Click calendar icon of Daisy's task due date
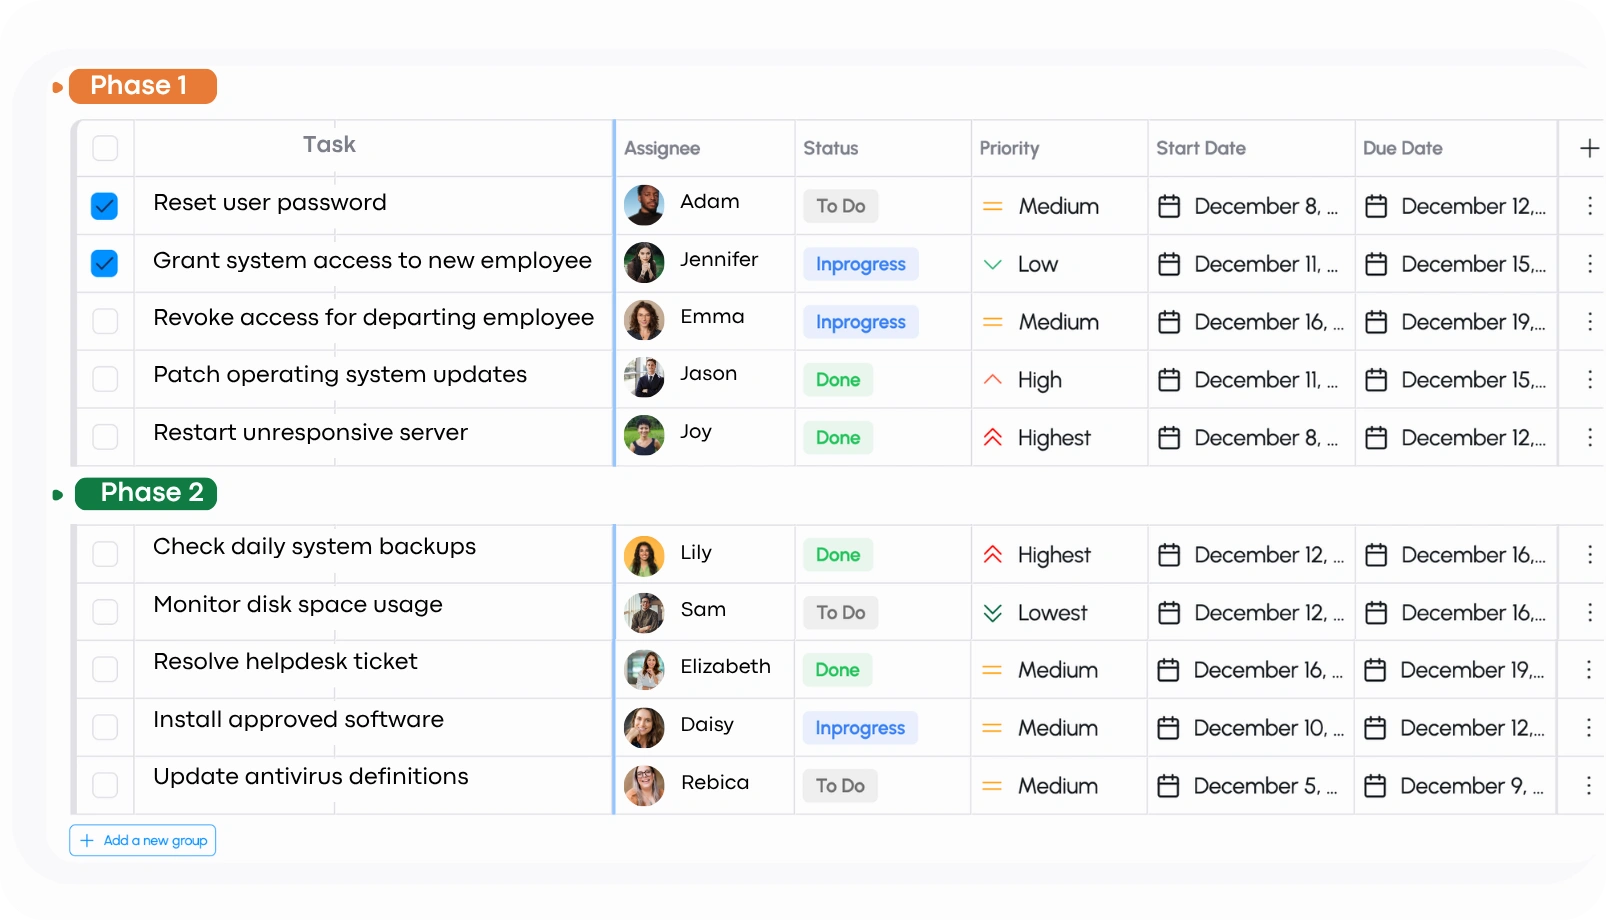The height and width of the screenshot is (922, 1609). click(1375, 728)
